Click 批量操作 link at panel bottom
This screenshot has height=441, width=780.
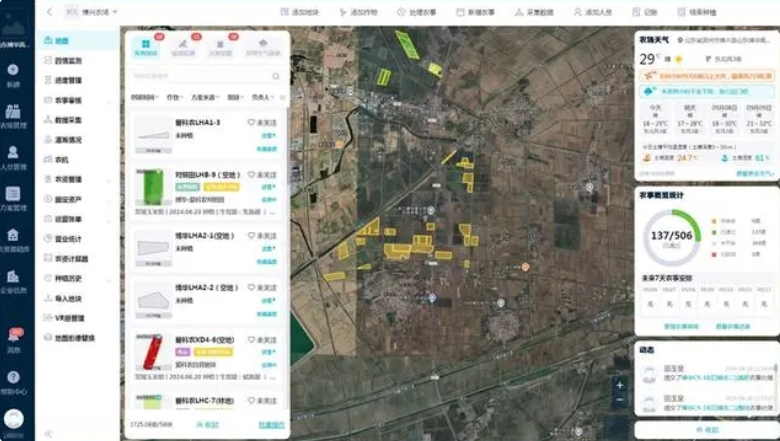pos(272,425)
